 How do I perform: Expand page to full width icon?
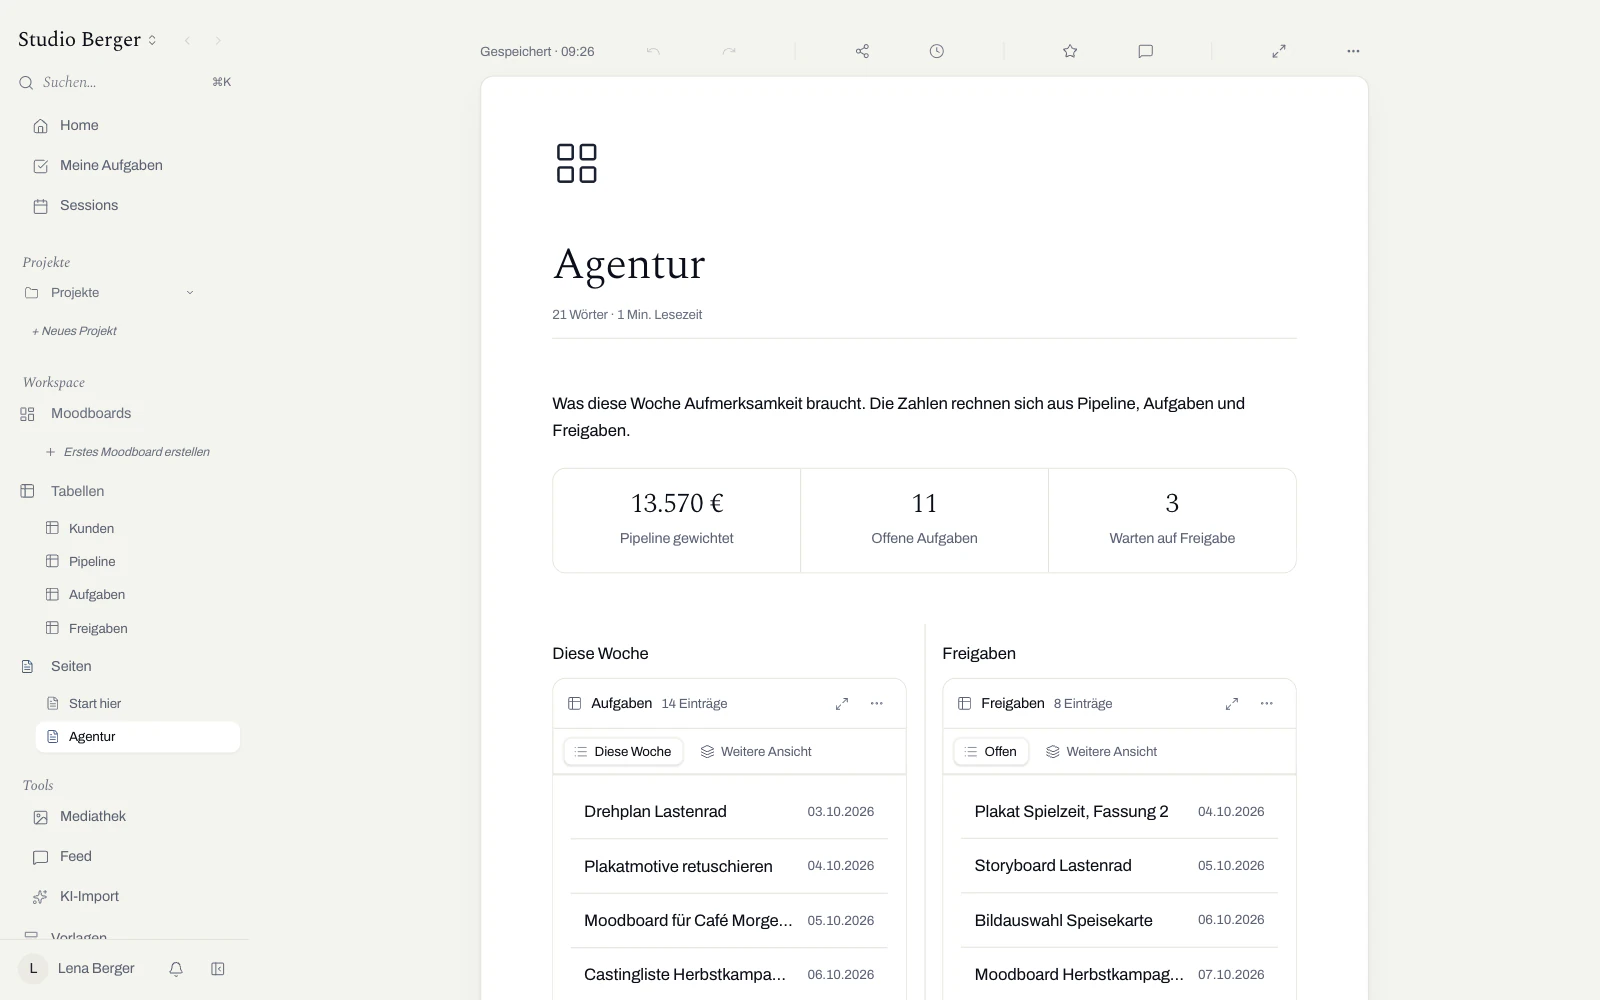[x=1279, y=51]
